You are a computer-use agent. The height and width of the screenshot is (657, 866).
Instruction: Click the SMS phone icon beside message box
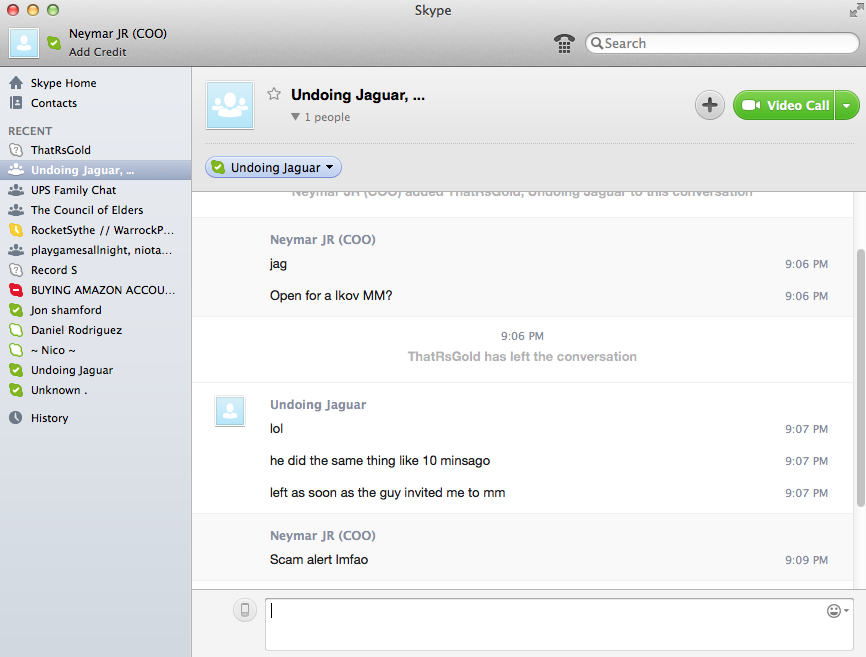click(x=245, y=610)
